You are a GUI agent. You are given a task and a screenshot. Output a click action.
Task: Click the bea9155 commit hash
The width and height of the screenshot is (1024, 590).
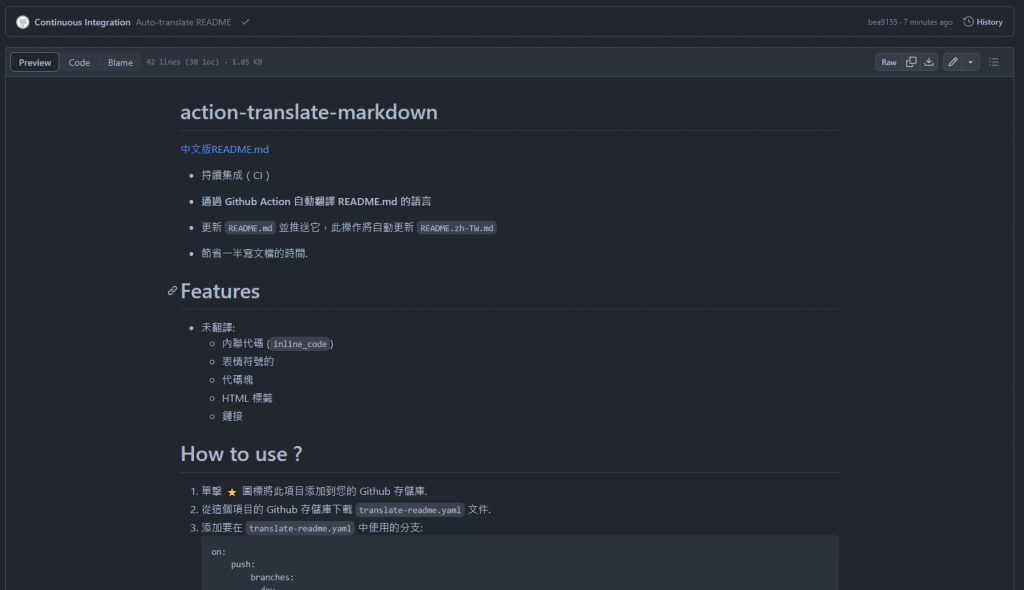tap(882, 22)
